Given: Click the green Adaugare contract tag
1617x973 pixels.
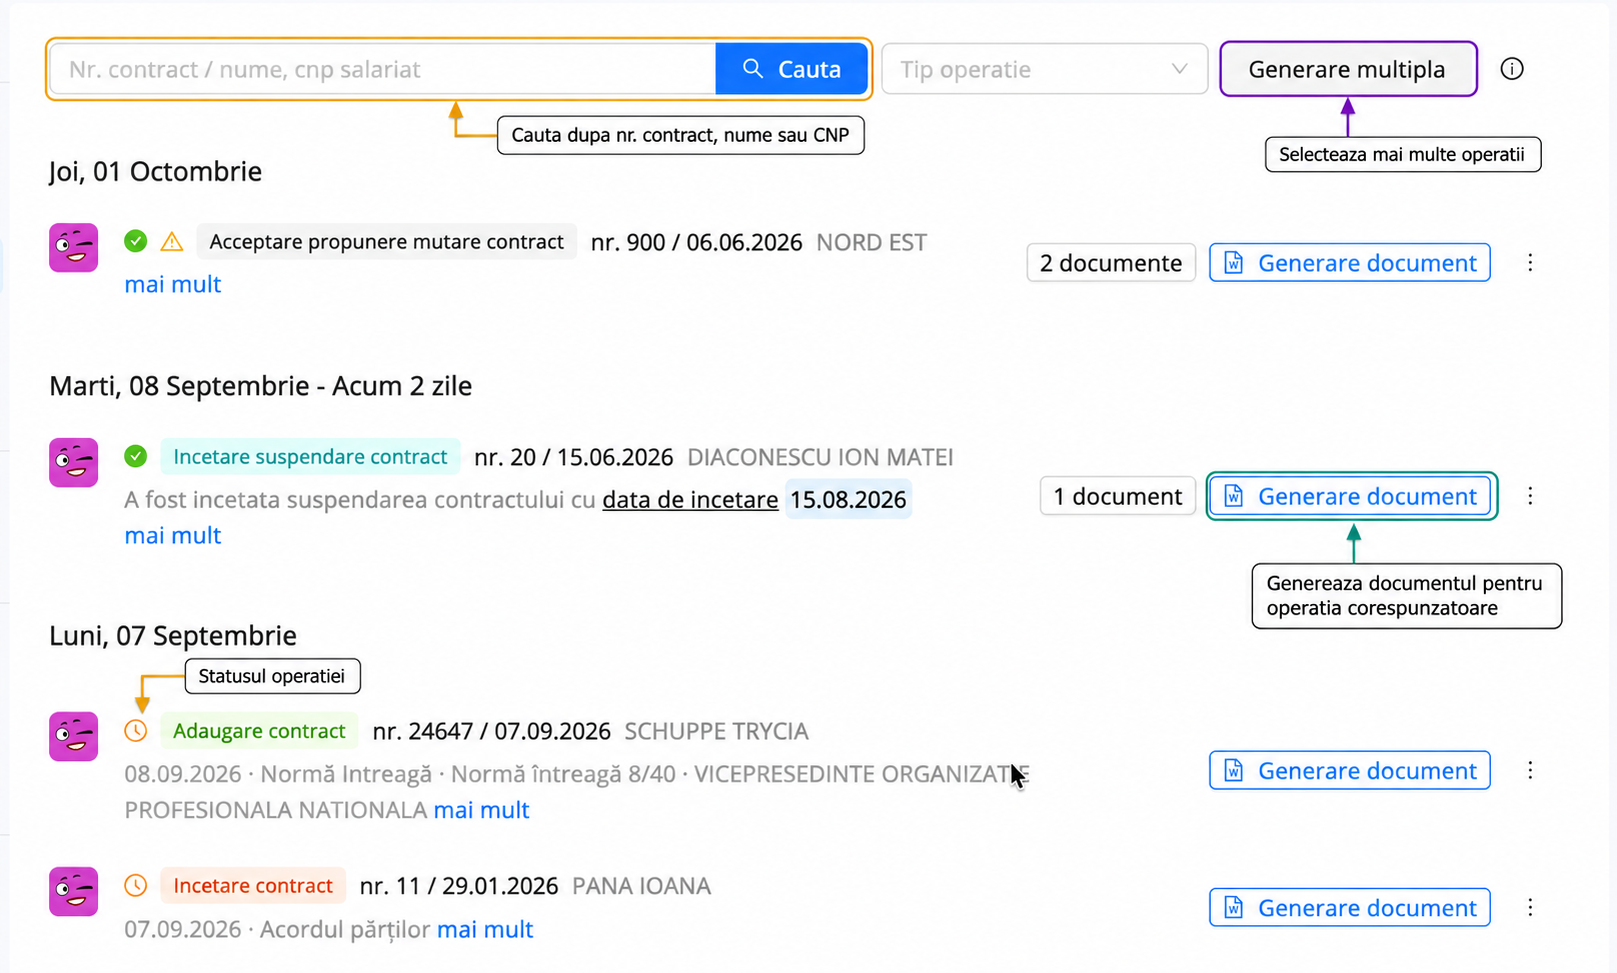Looking at the screenshot, I should pos(259,731).
